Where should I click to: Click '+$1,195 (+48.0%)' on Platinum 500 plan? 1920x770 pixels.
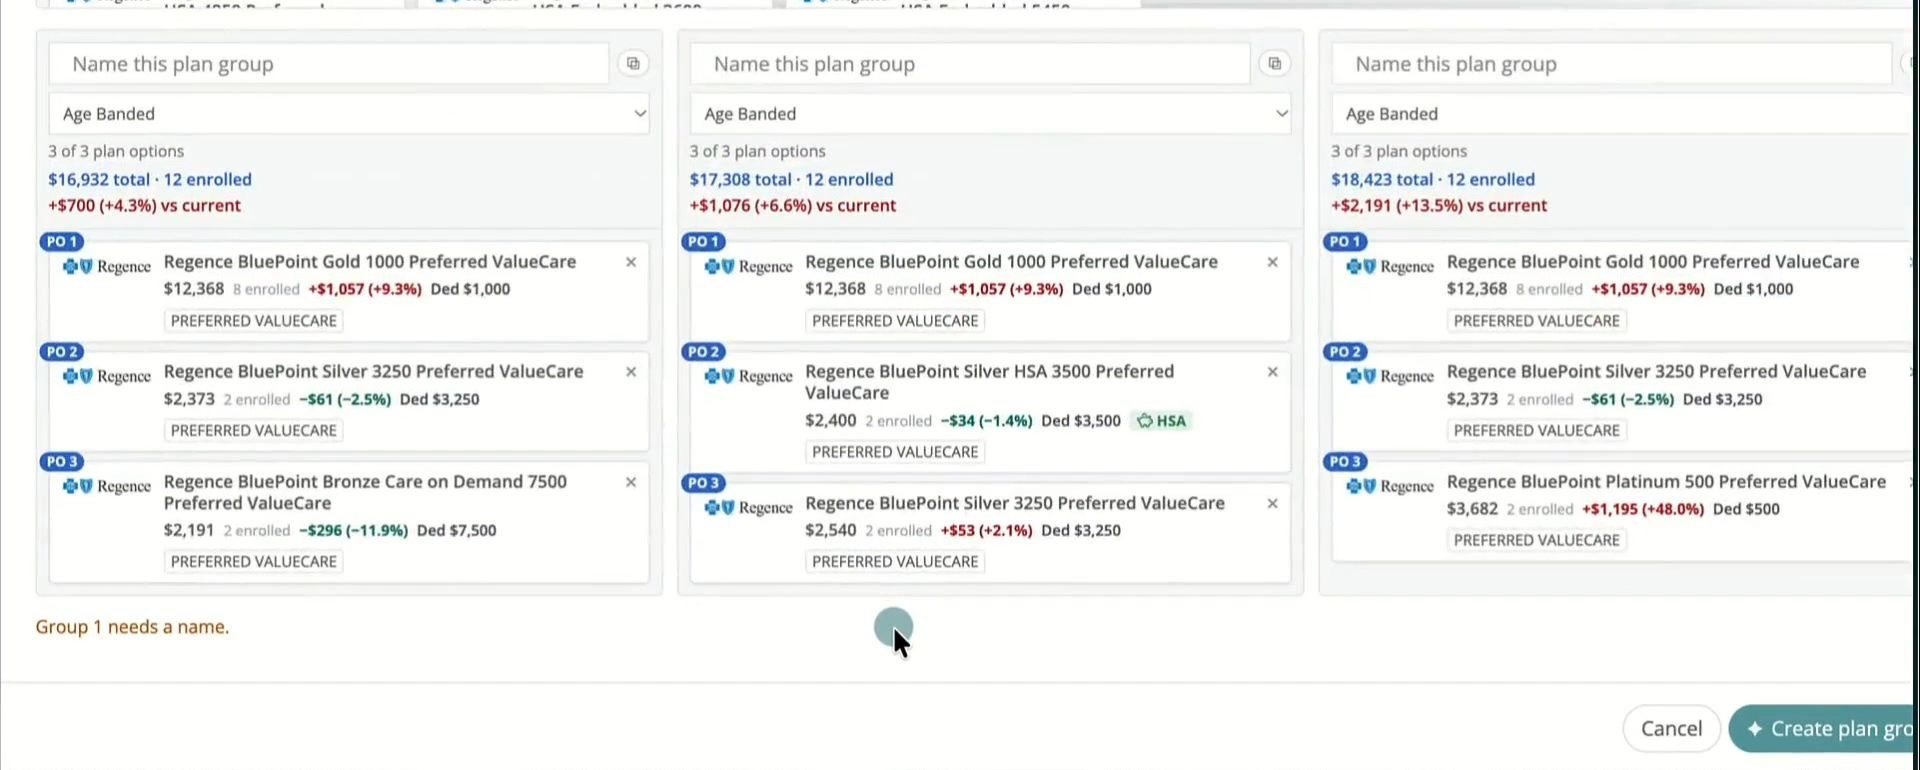1643,509
